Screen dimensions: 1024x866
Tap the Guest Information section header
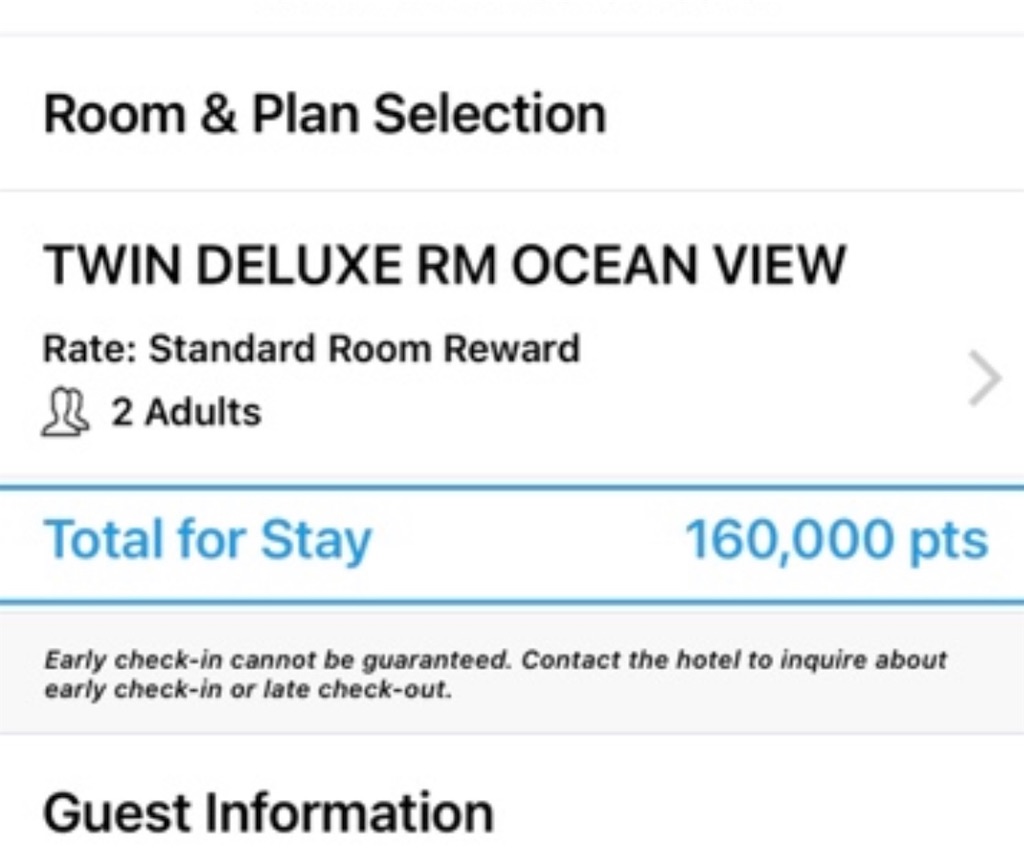(x=268, y=812)
